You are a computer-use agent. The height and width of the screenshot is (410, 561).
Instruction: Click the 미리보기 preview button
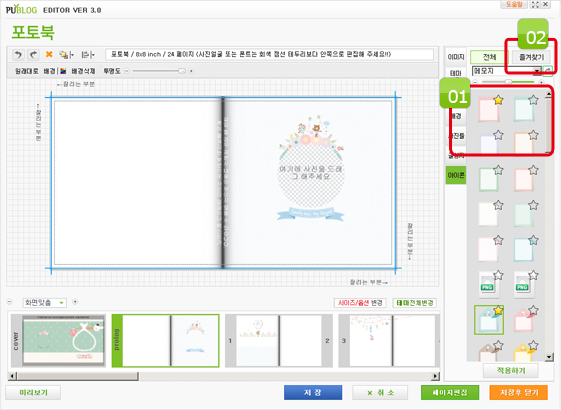(33, 392)
